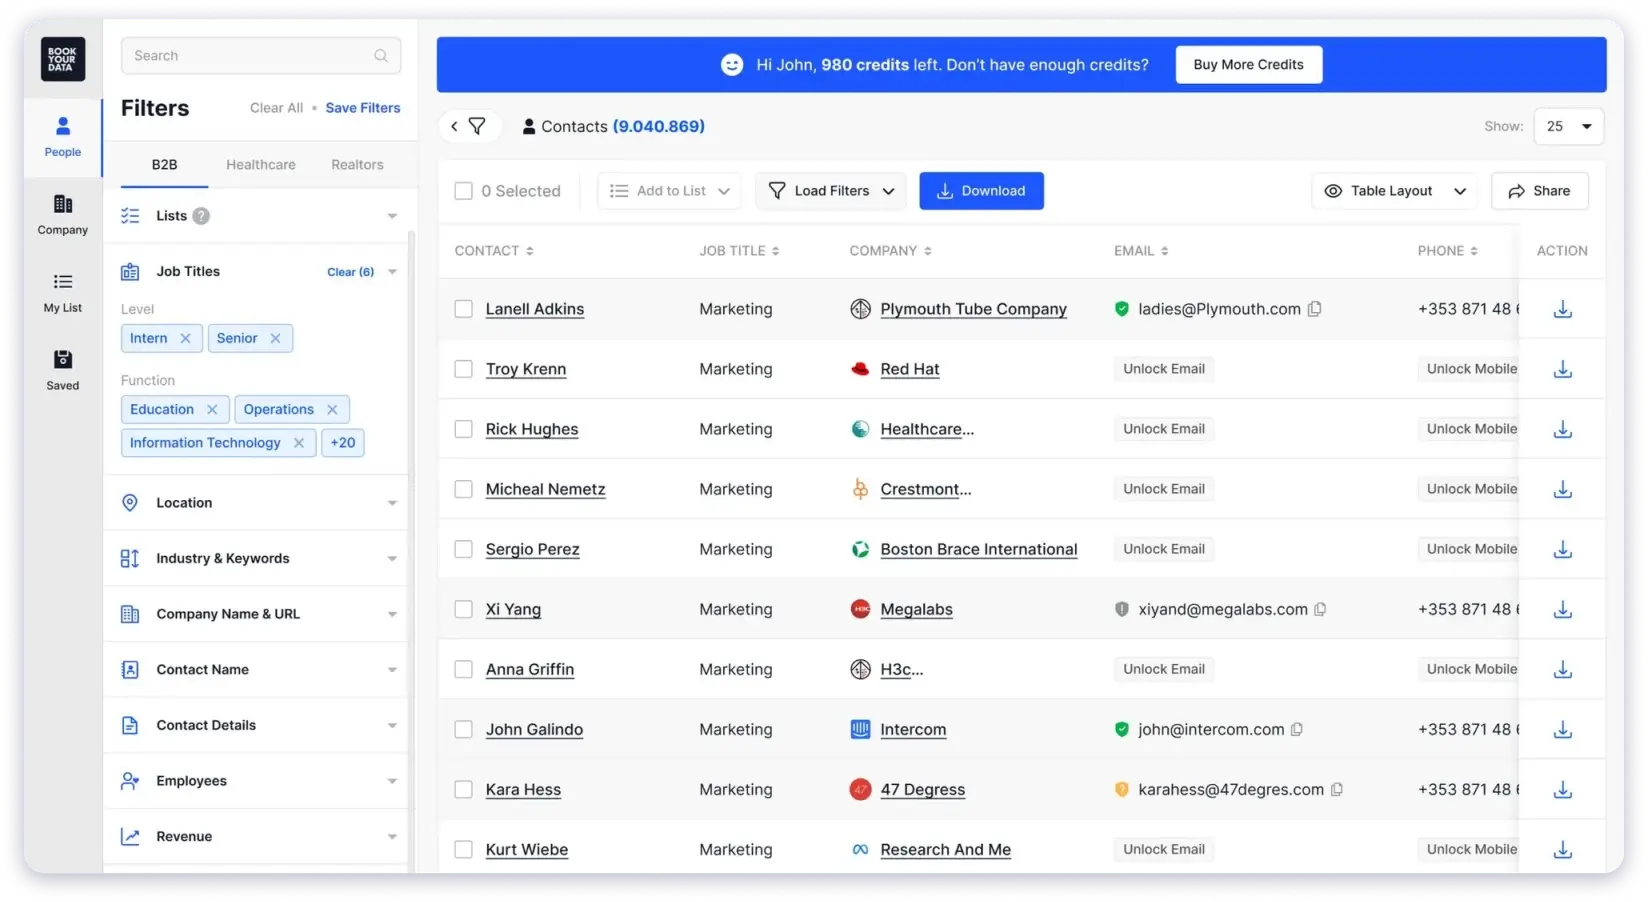The height and width of the screenshot is (902, 1648).
Task: Check the box for Kurt Wiebe
Action: point(463,849)
